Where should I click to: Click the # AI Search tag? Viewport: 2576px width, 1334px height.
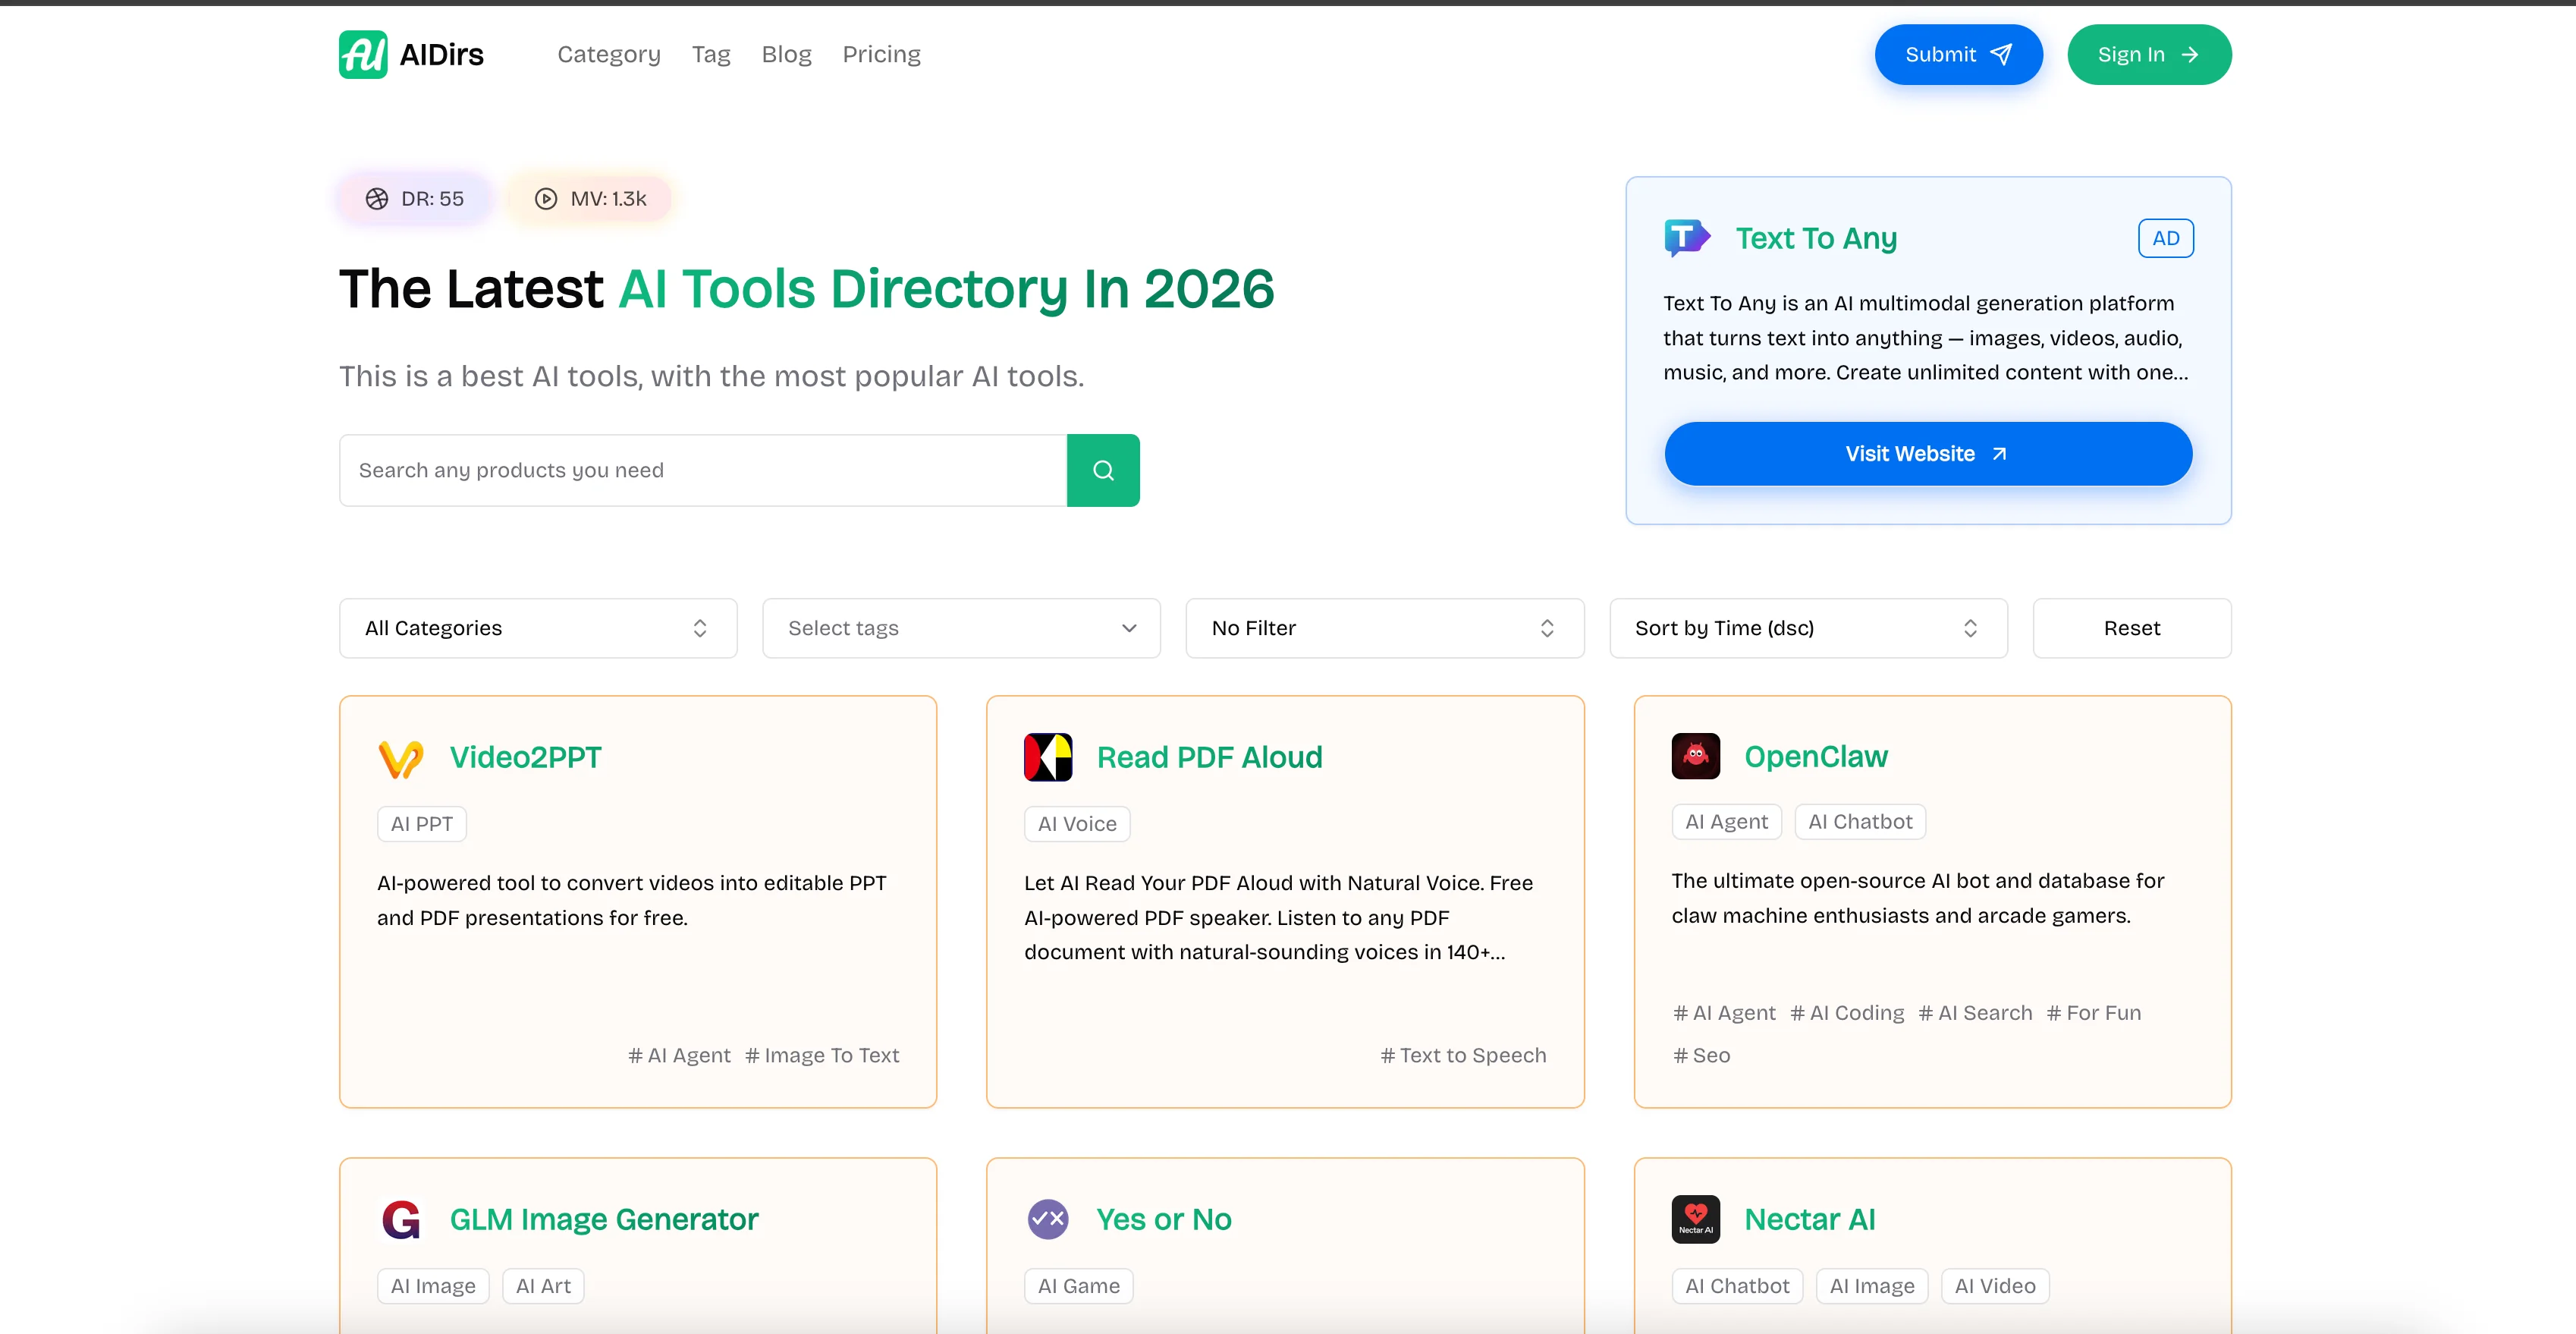(1975, 1013)
